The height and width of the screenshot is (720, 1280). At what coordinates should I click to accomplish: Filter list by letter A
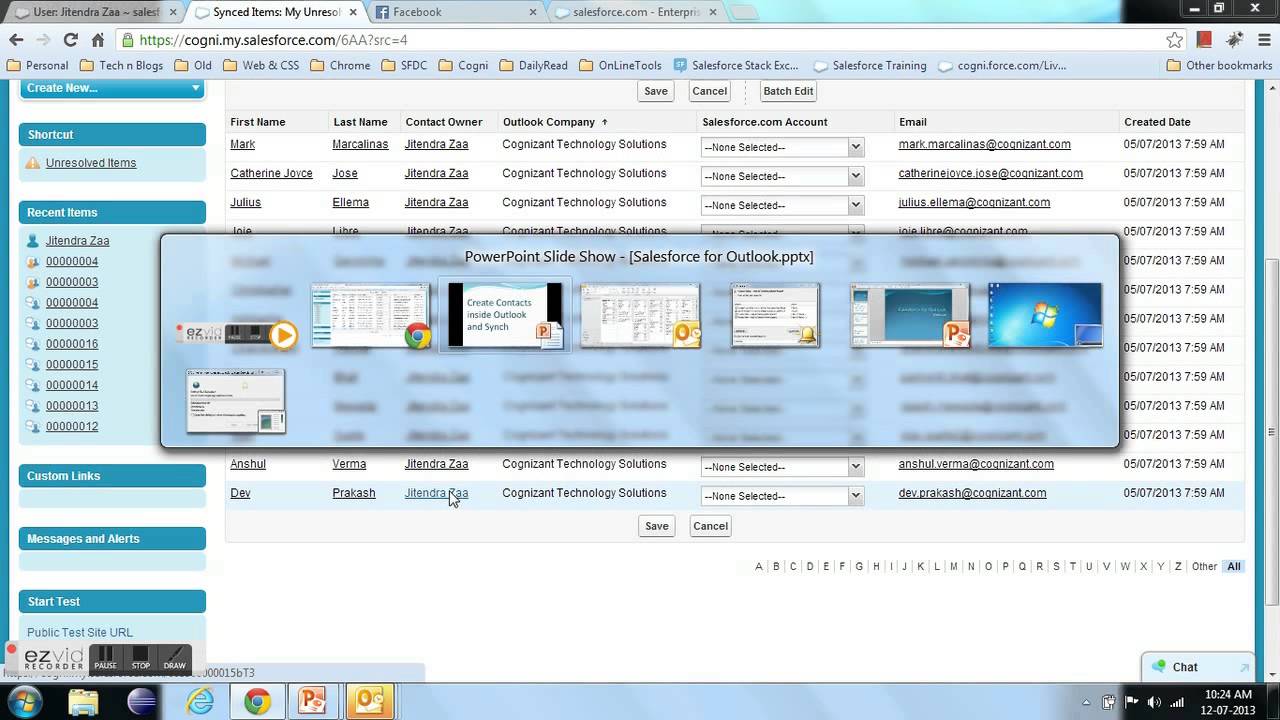pyautogui.click(x=759, y=566)
